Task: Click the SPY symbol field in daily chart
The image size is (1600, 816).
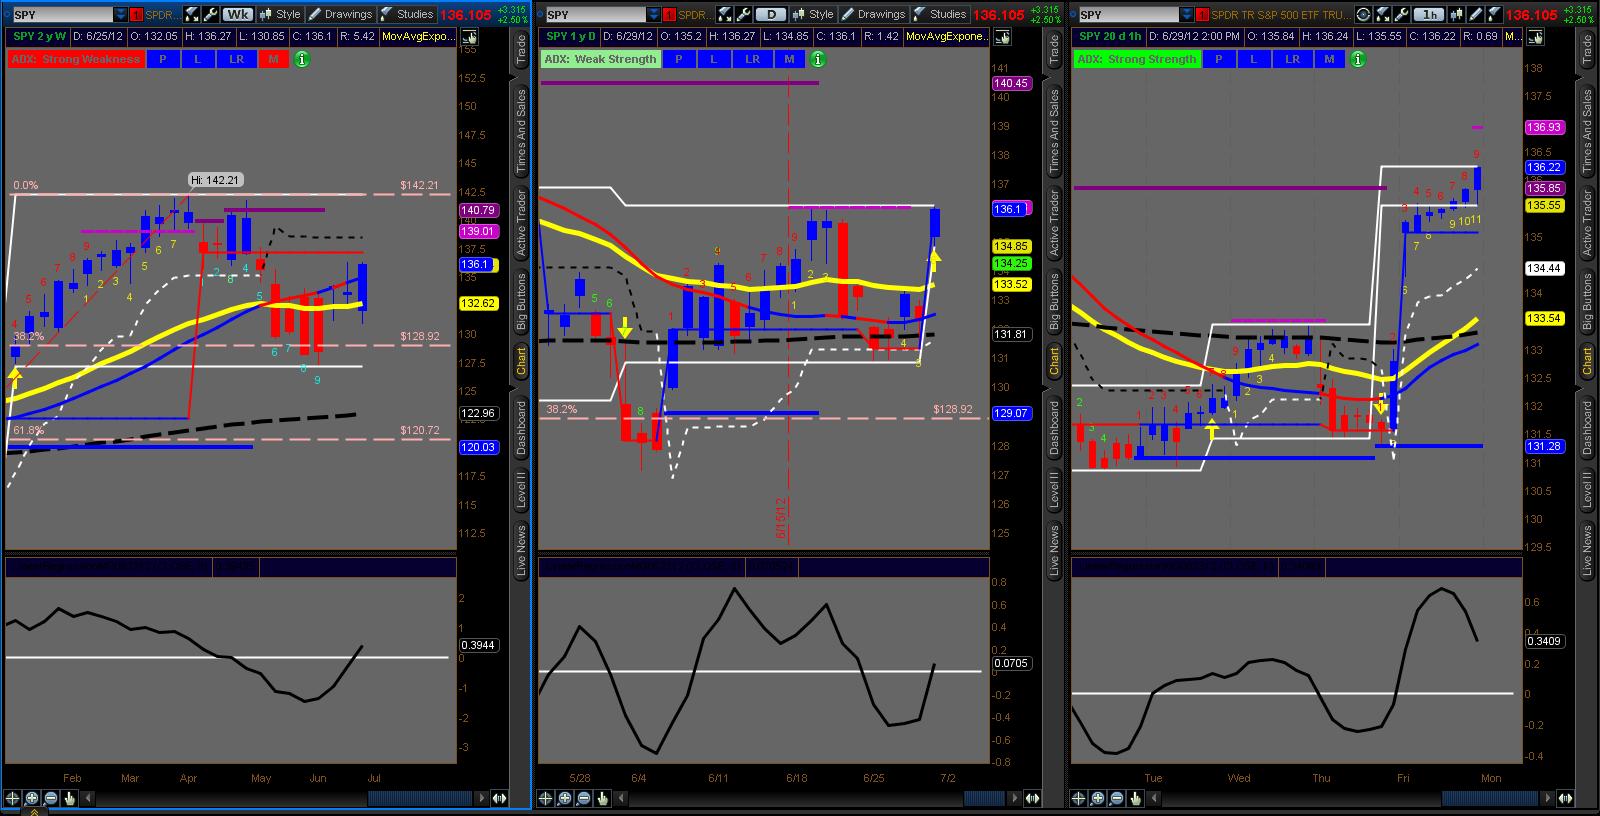Action: coord(596,15)
